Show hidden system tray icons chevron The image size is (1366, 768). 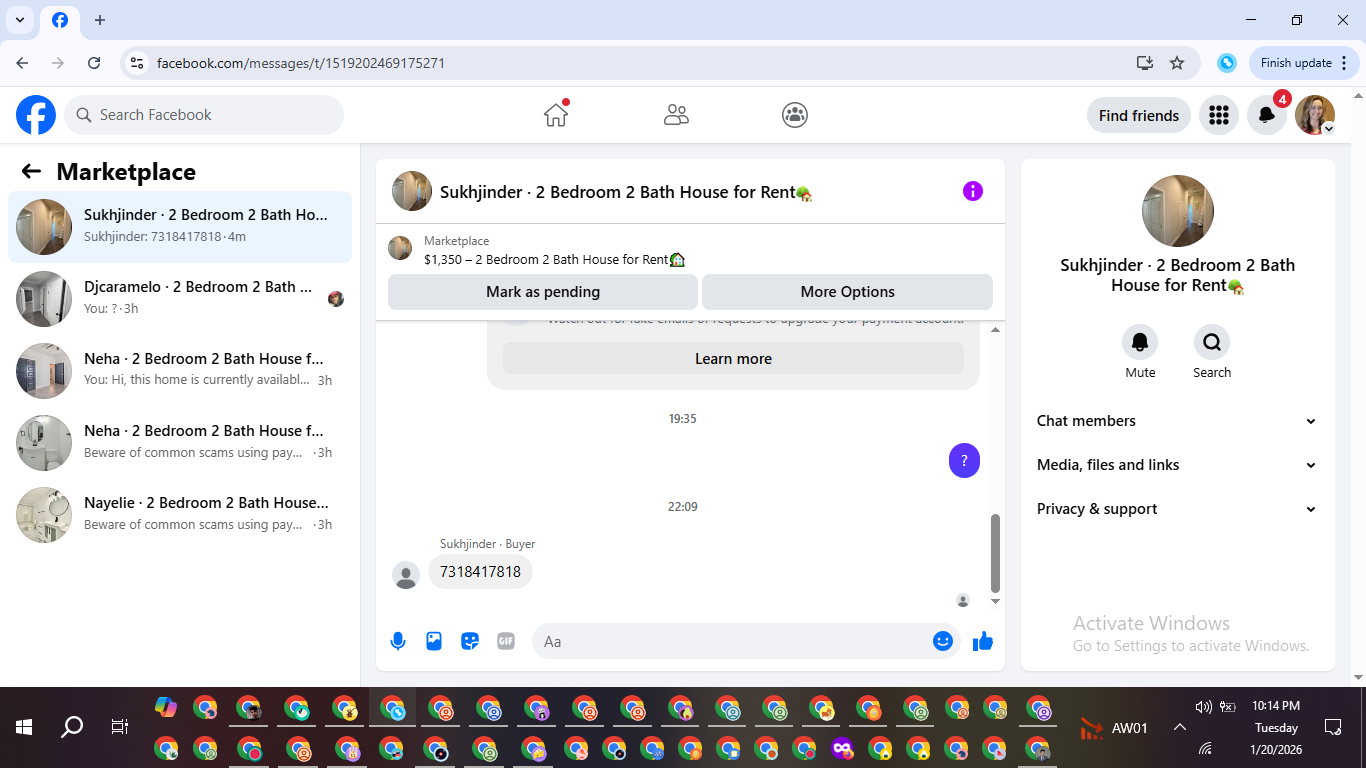[x=1180, y=727]
